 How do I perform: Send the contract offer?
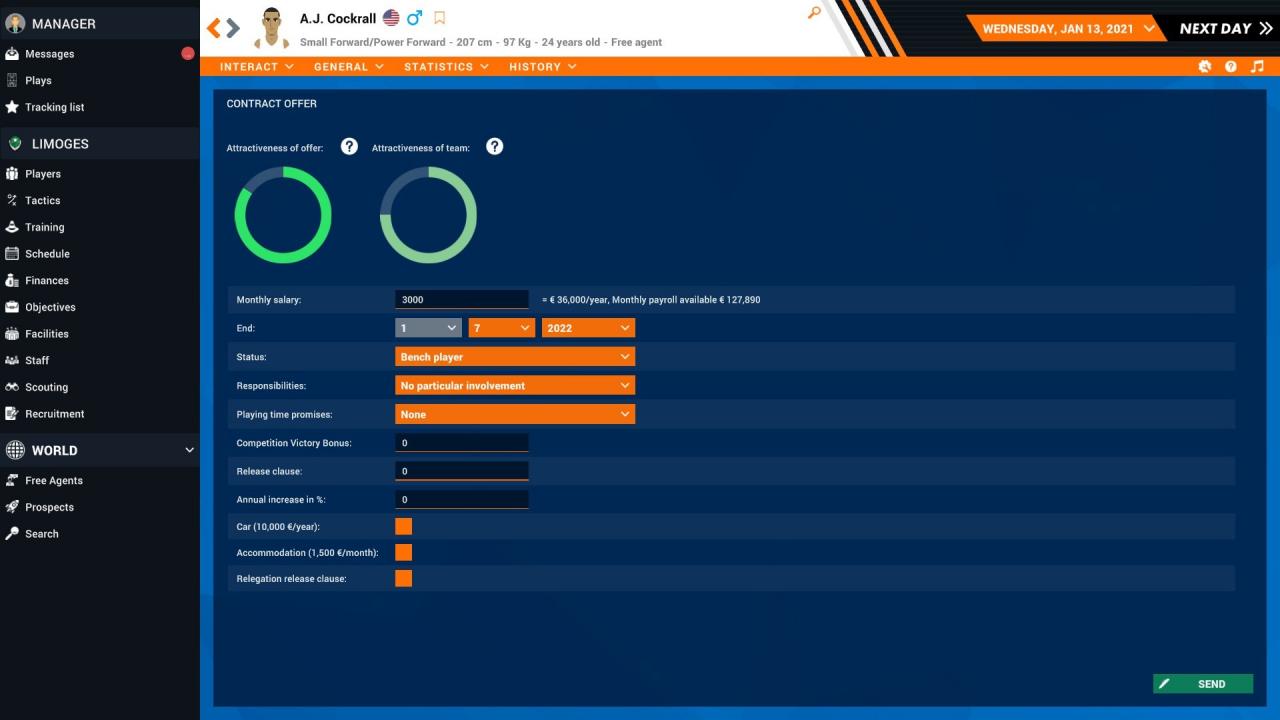1202,684
